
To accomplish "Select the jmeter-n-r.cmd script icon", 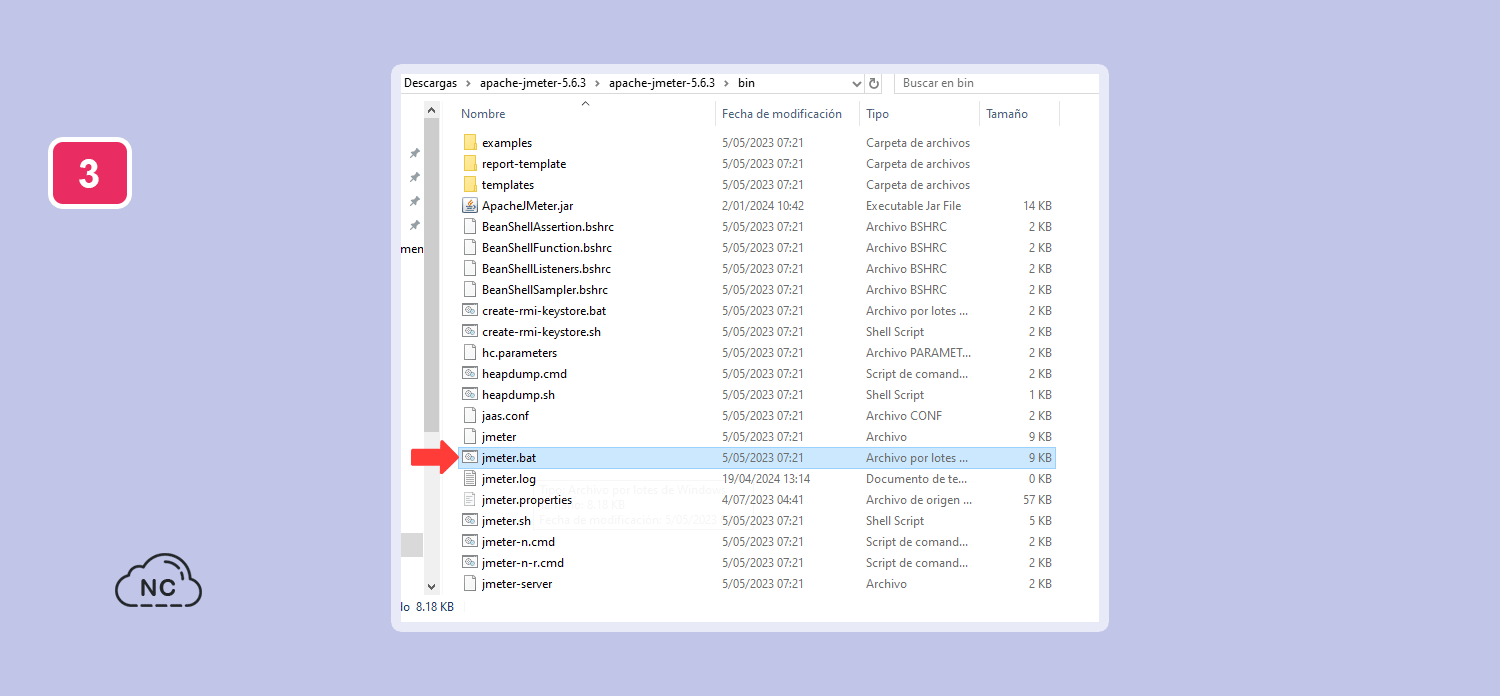I will click(470, 562).
